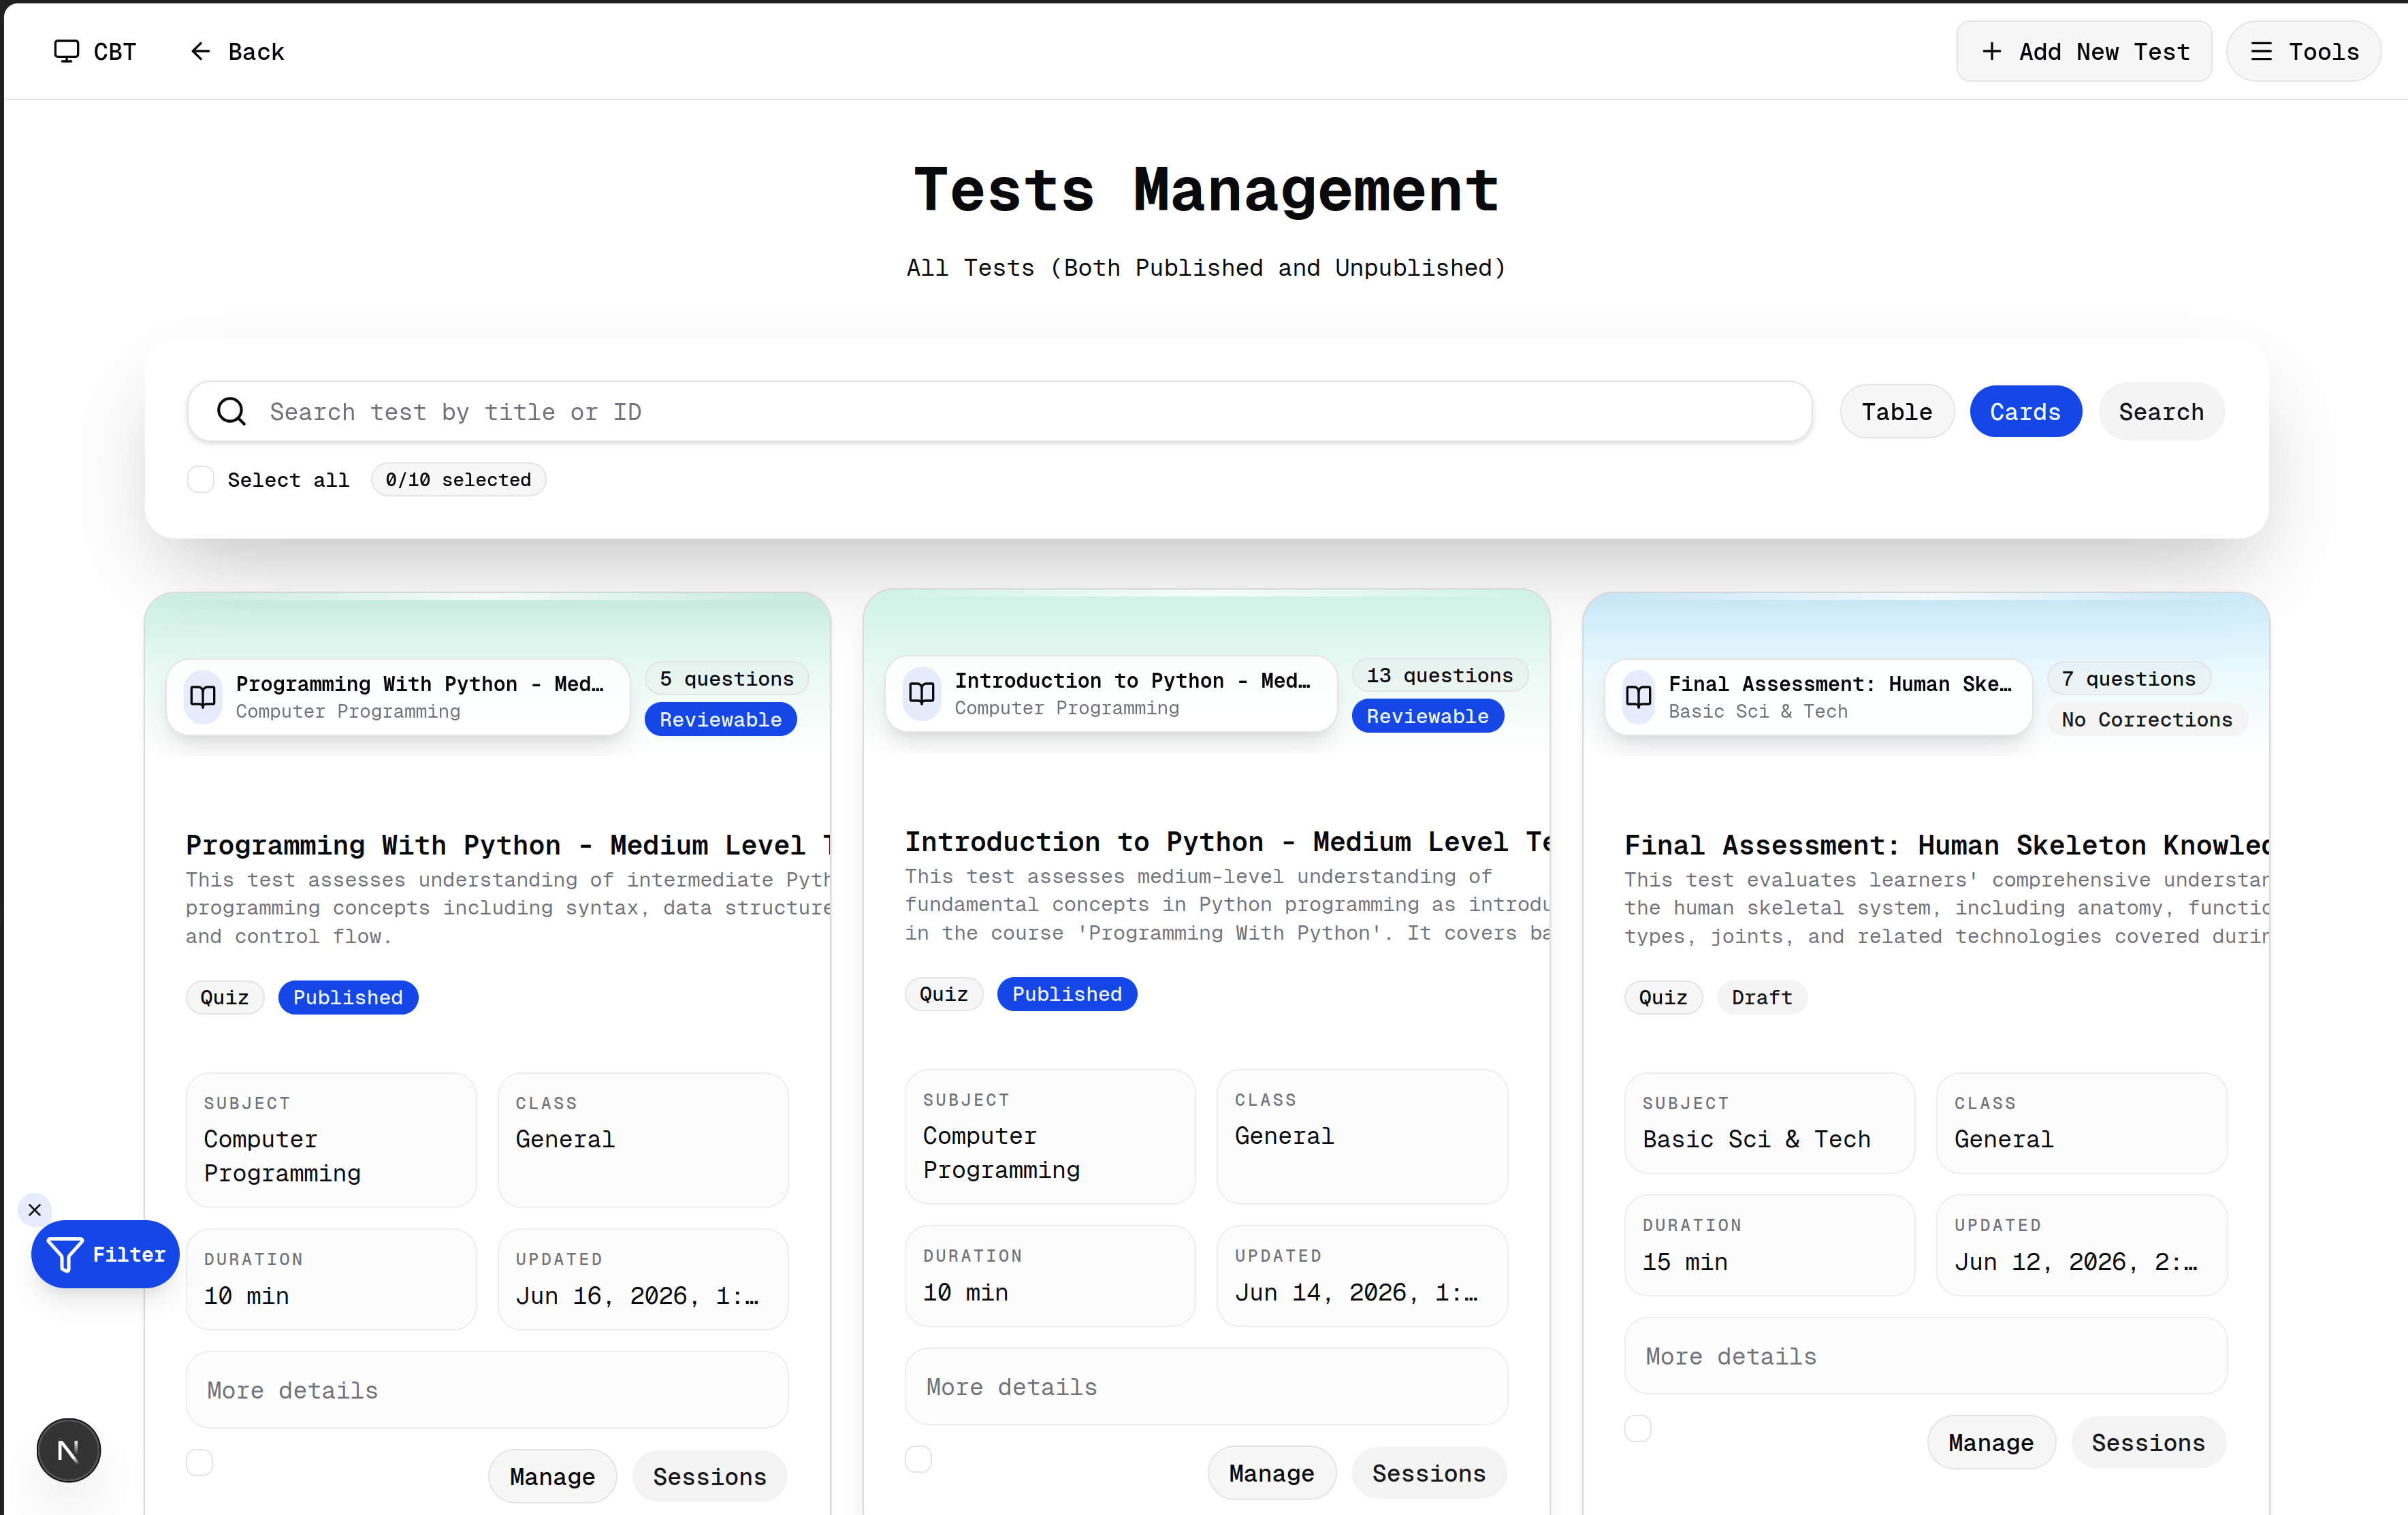Screen dimensions: 2408x1515
Task: Click the No Corrections badge
Action: (2146, 719)
